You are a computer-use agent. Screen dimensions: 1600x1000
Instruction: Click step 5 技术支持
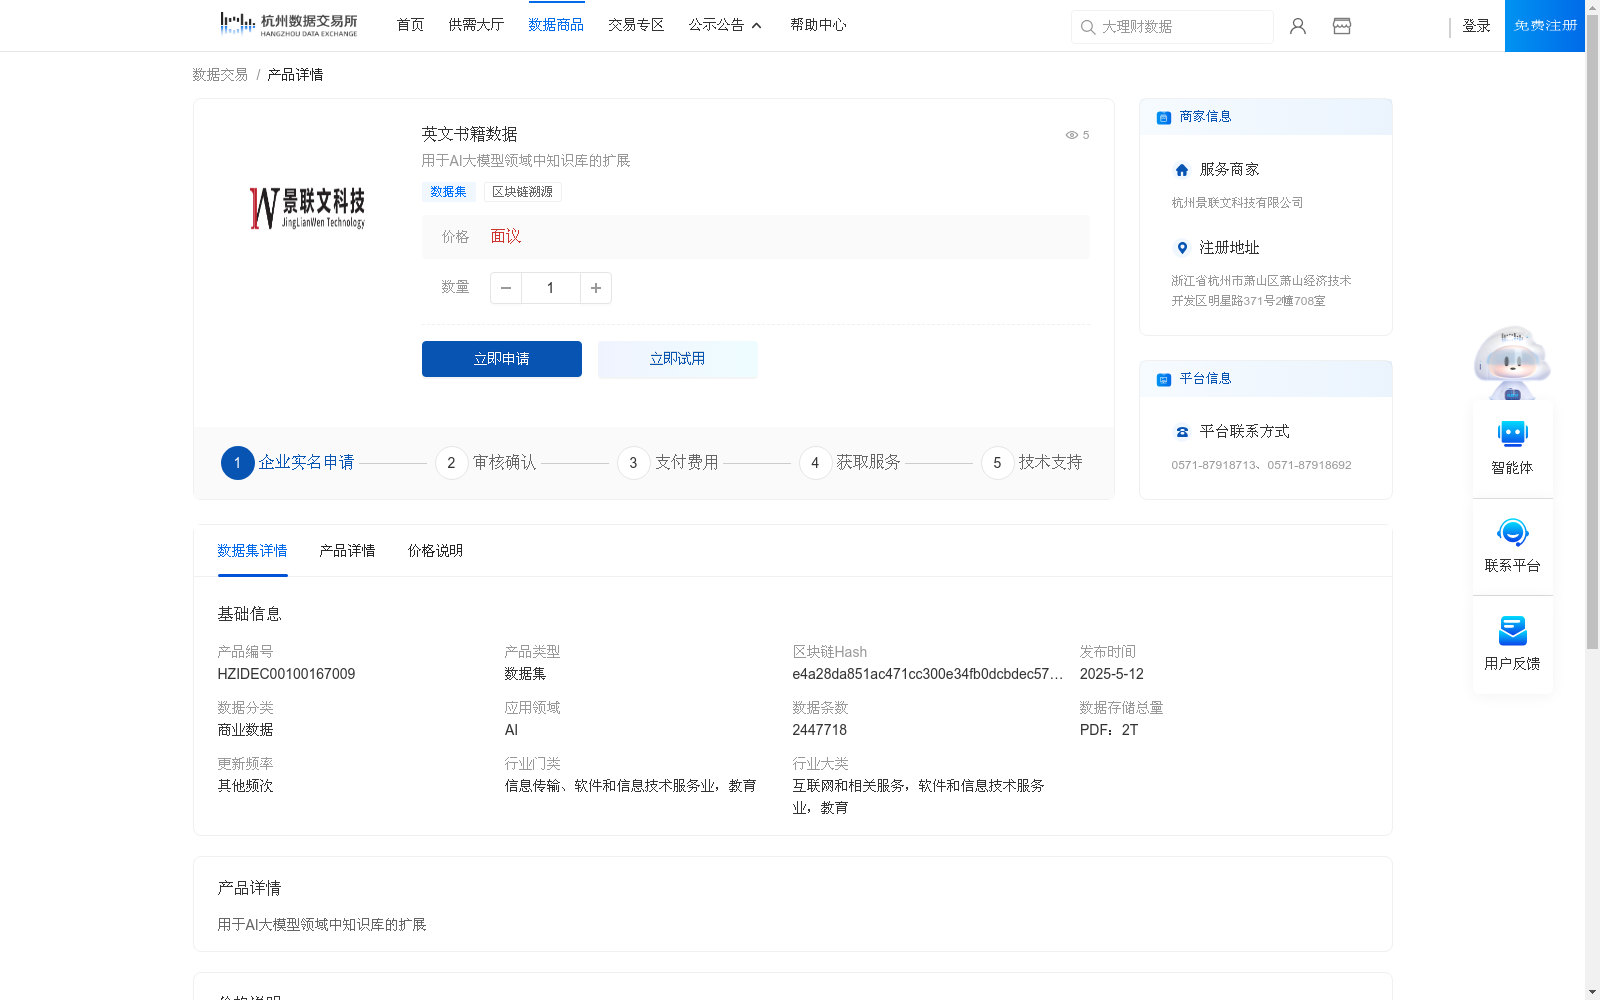[1032, 463]
